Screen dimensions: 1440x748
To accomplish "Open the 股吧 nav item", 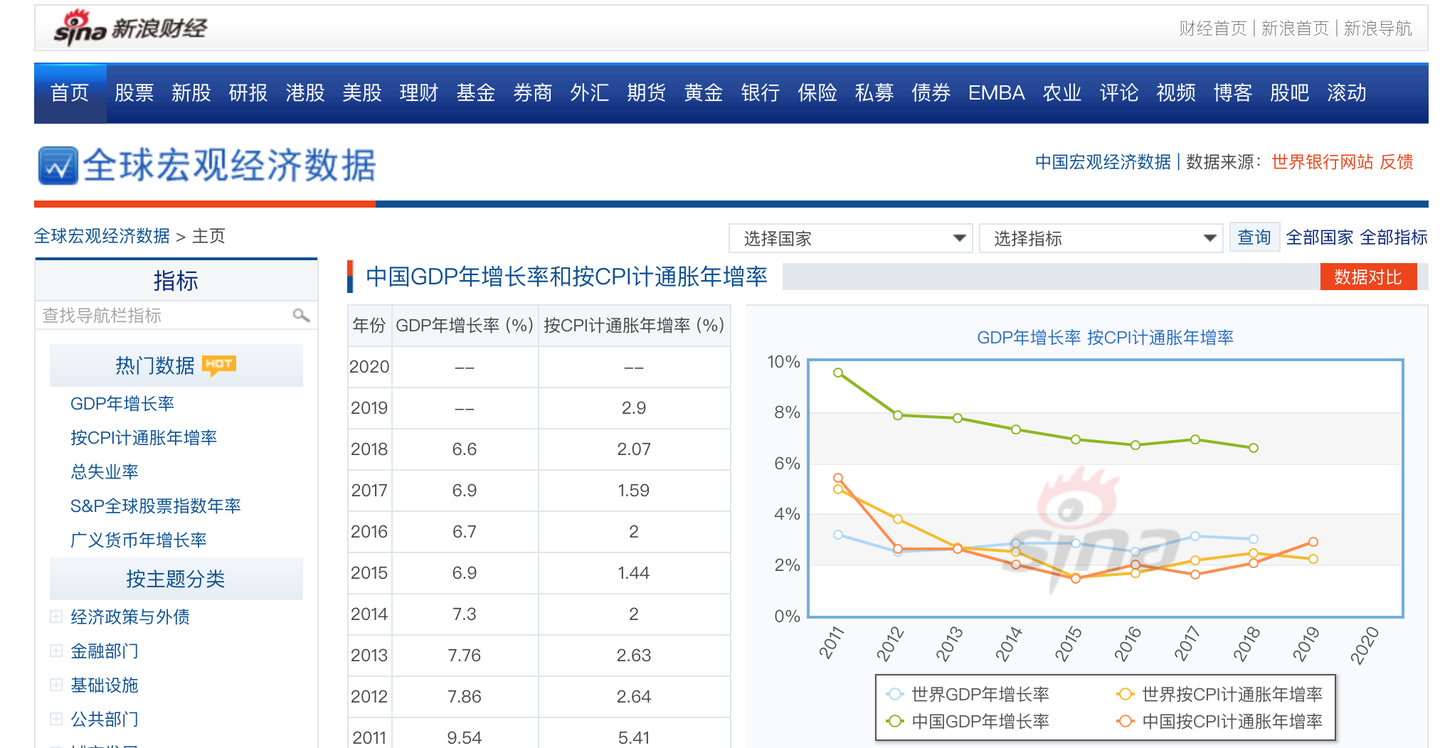I will (1290, 93).
